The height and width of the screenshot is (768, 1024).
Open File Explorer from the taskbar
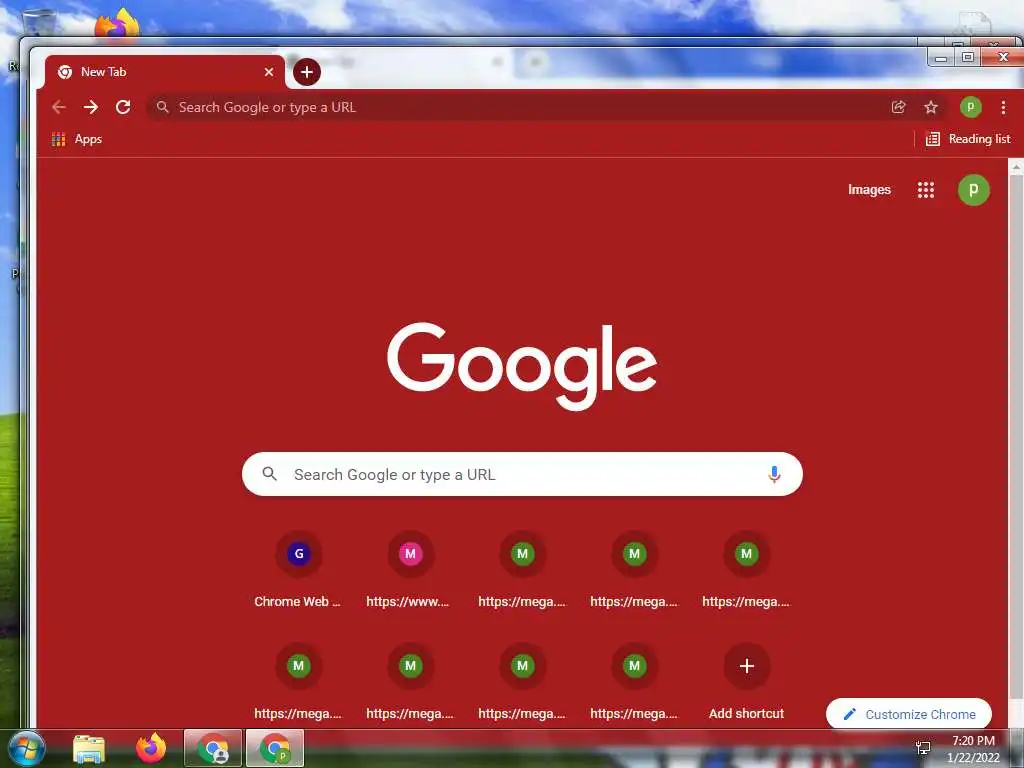(x=89, y=749)
